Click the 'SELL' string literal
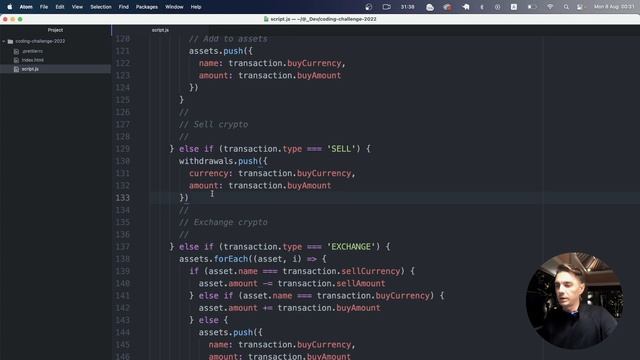Viewport: 640px width, 360px height. click(x=341, y=149)
